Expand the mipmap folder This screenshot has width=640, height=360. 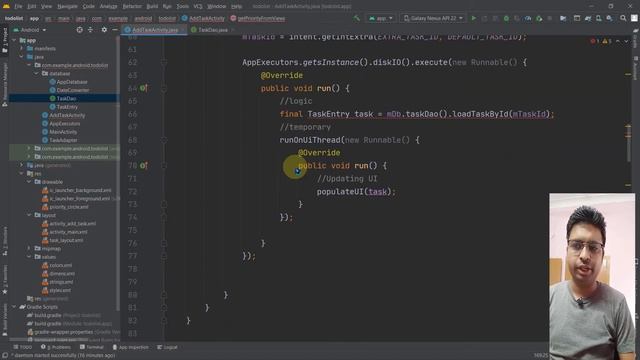pyautogui.click(x=29, y=248)
